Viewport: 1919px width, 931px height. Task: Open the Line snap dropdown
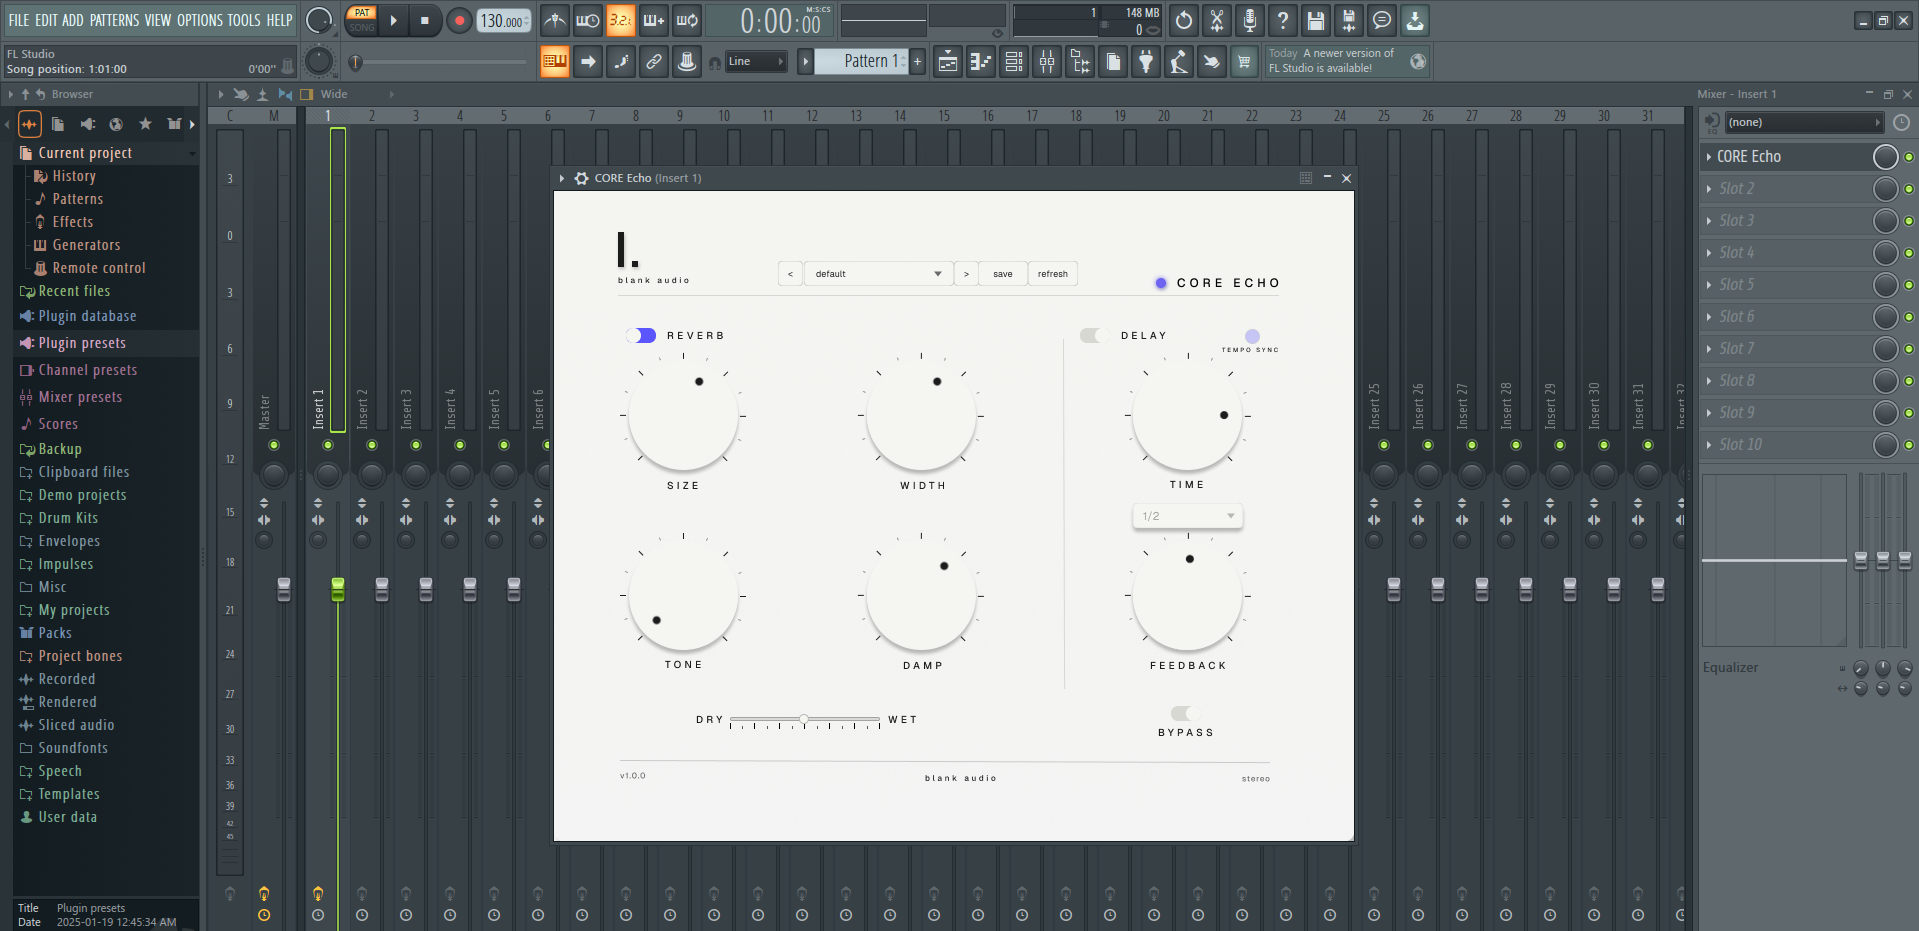pyautogui.click(x=756, y=62)
